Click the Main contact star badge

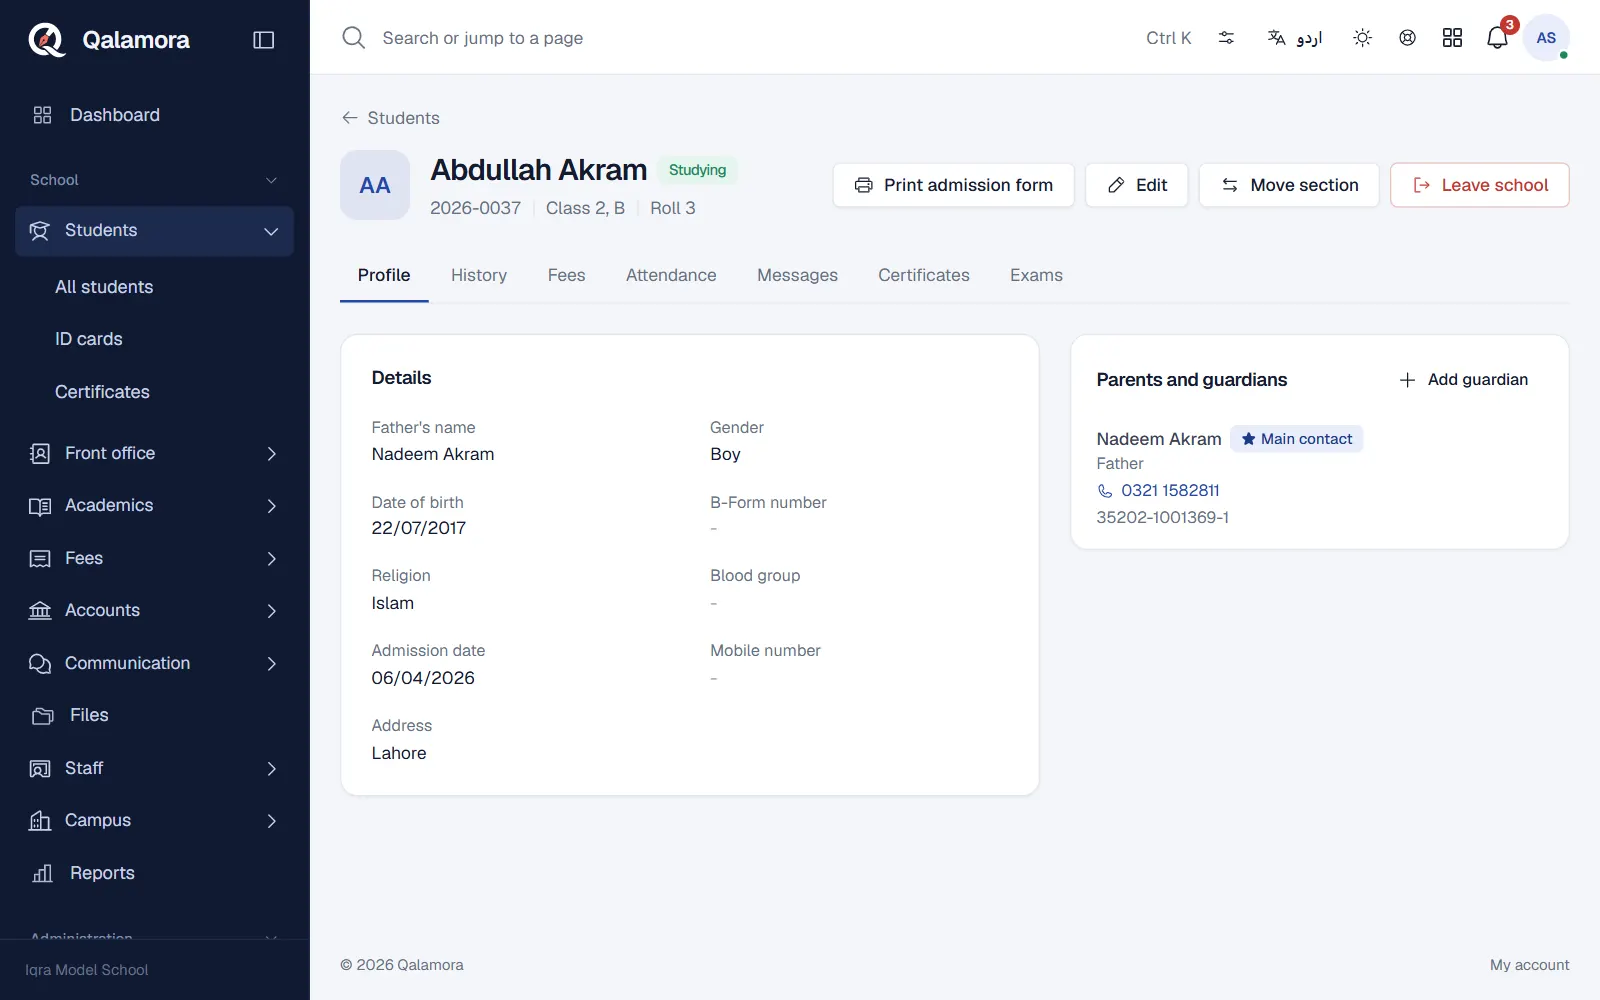click(x=1296, y=439)
